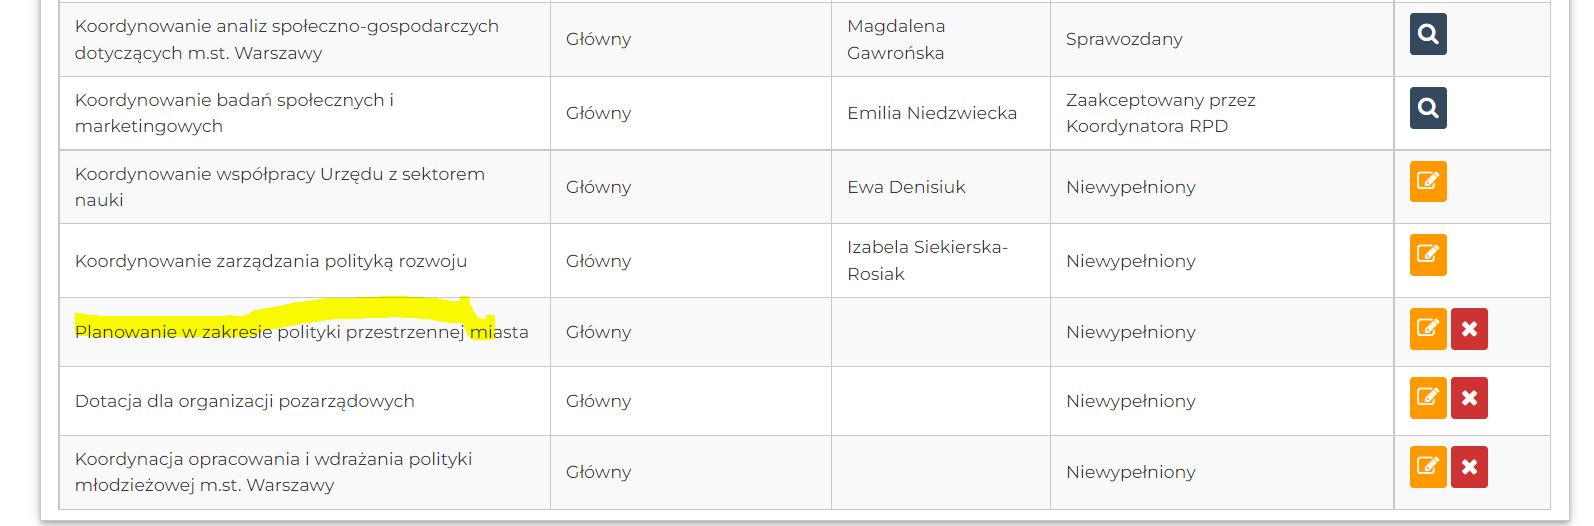Click the highlighted Planowanie w zakresie polityki text
The image size is (1594, 526).
point(301,332)
